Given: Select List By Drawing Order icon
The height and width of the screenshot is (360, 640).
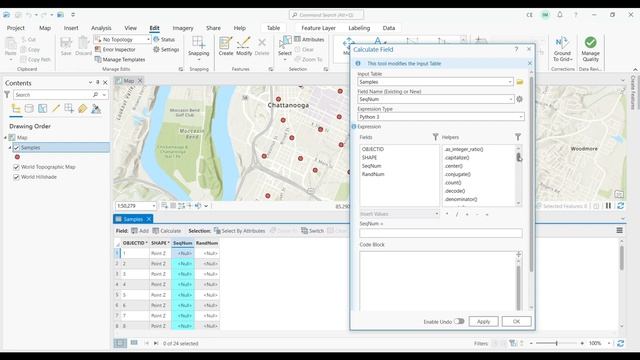Looking at the screenshot, I should pos(16,109).
